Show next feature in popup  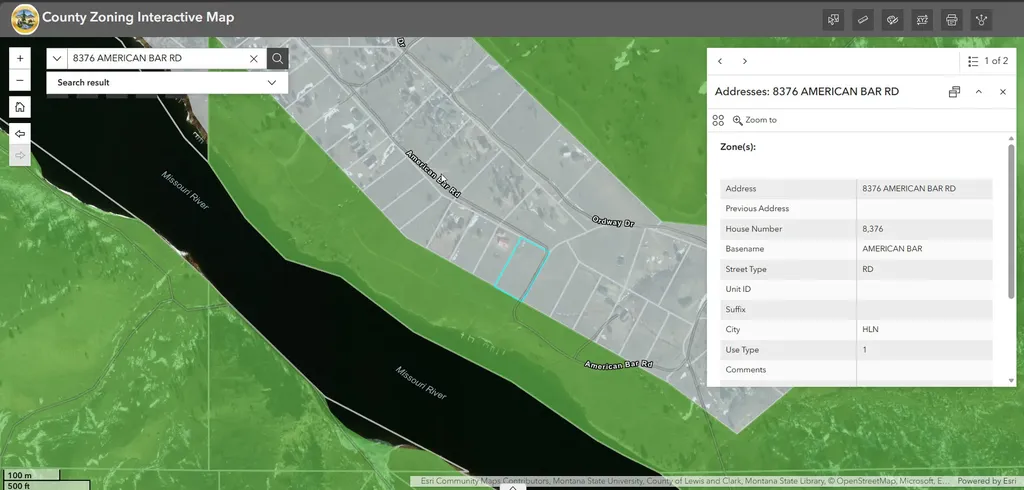coord(744,61)
